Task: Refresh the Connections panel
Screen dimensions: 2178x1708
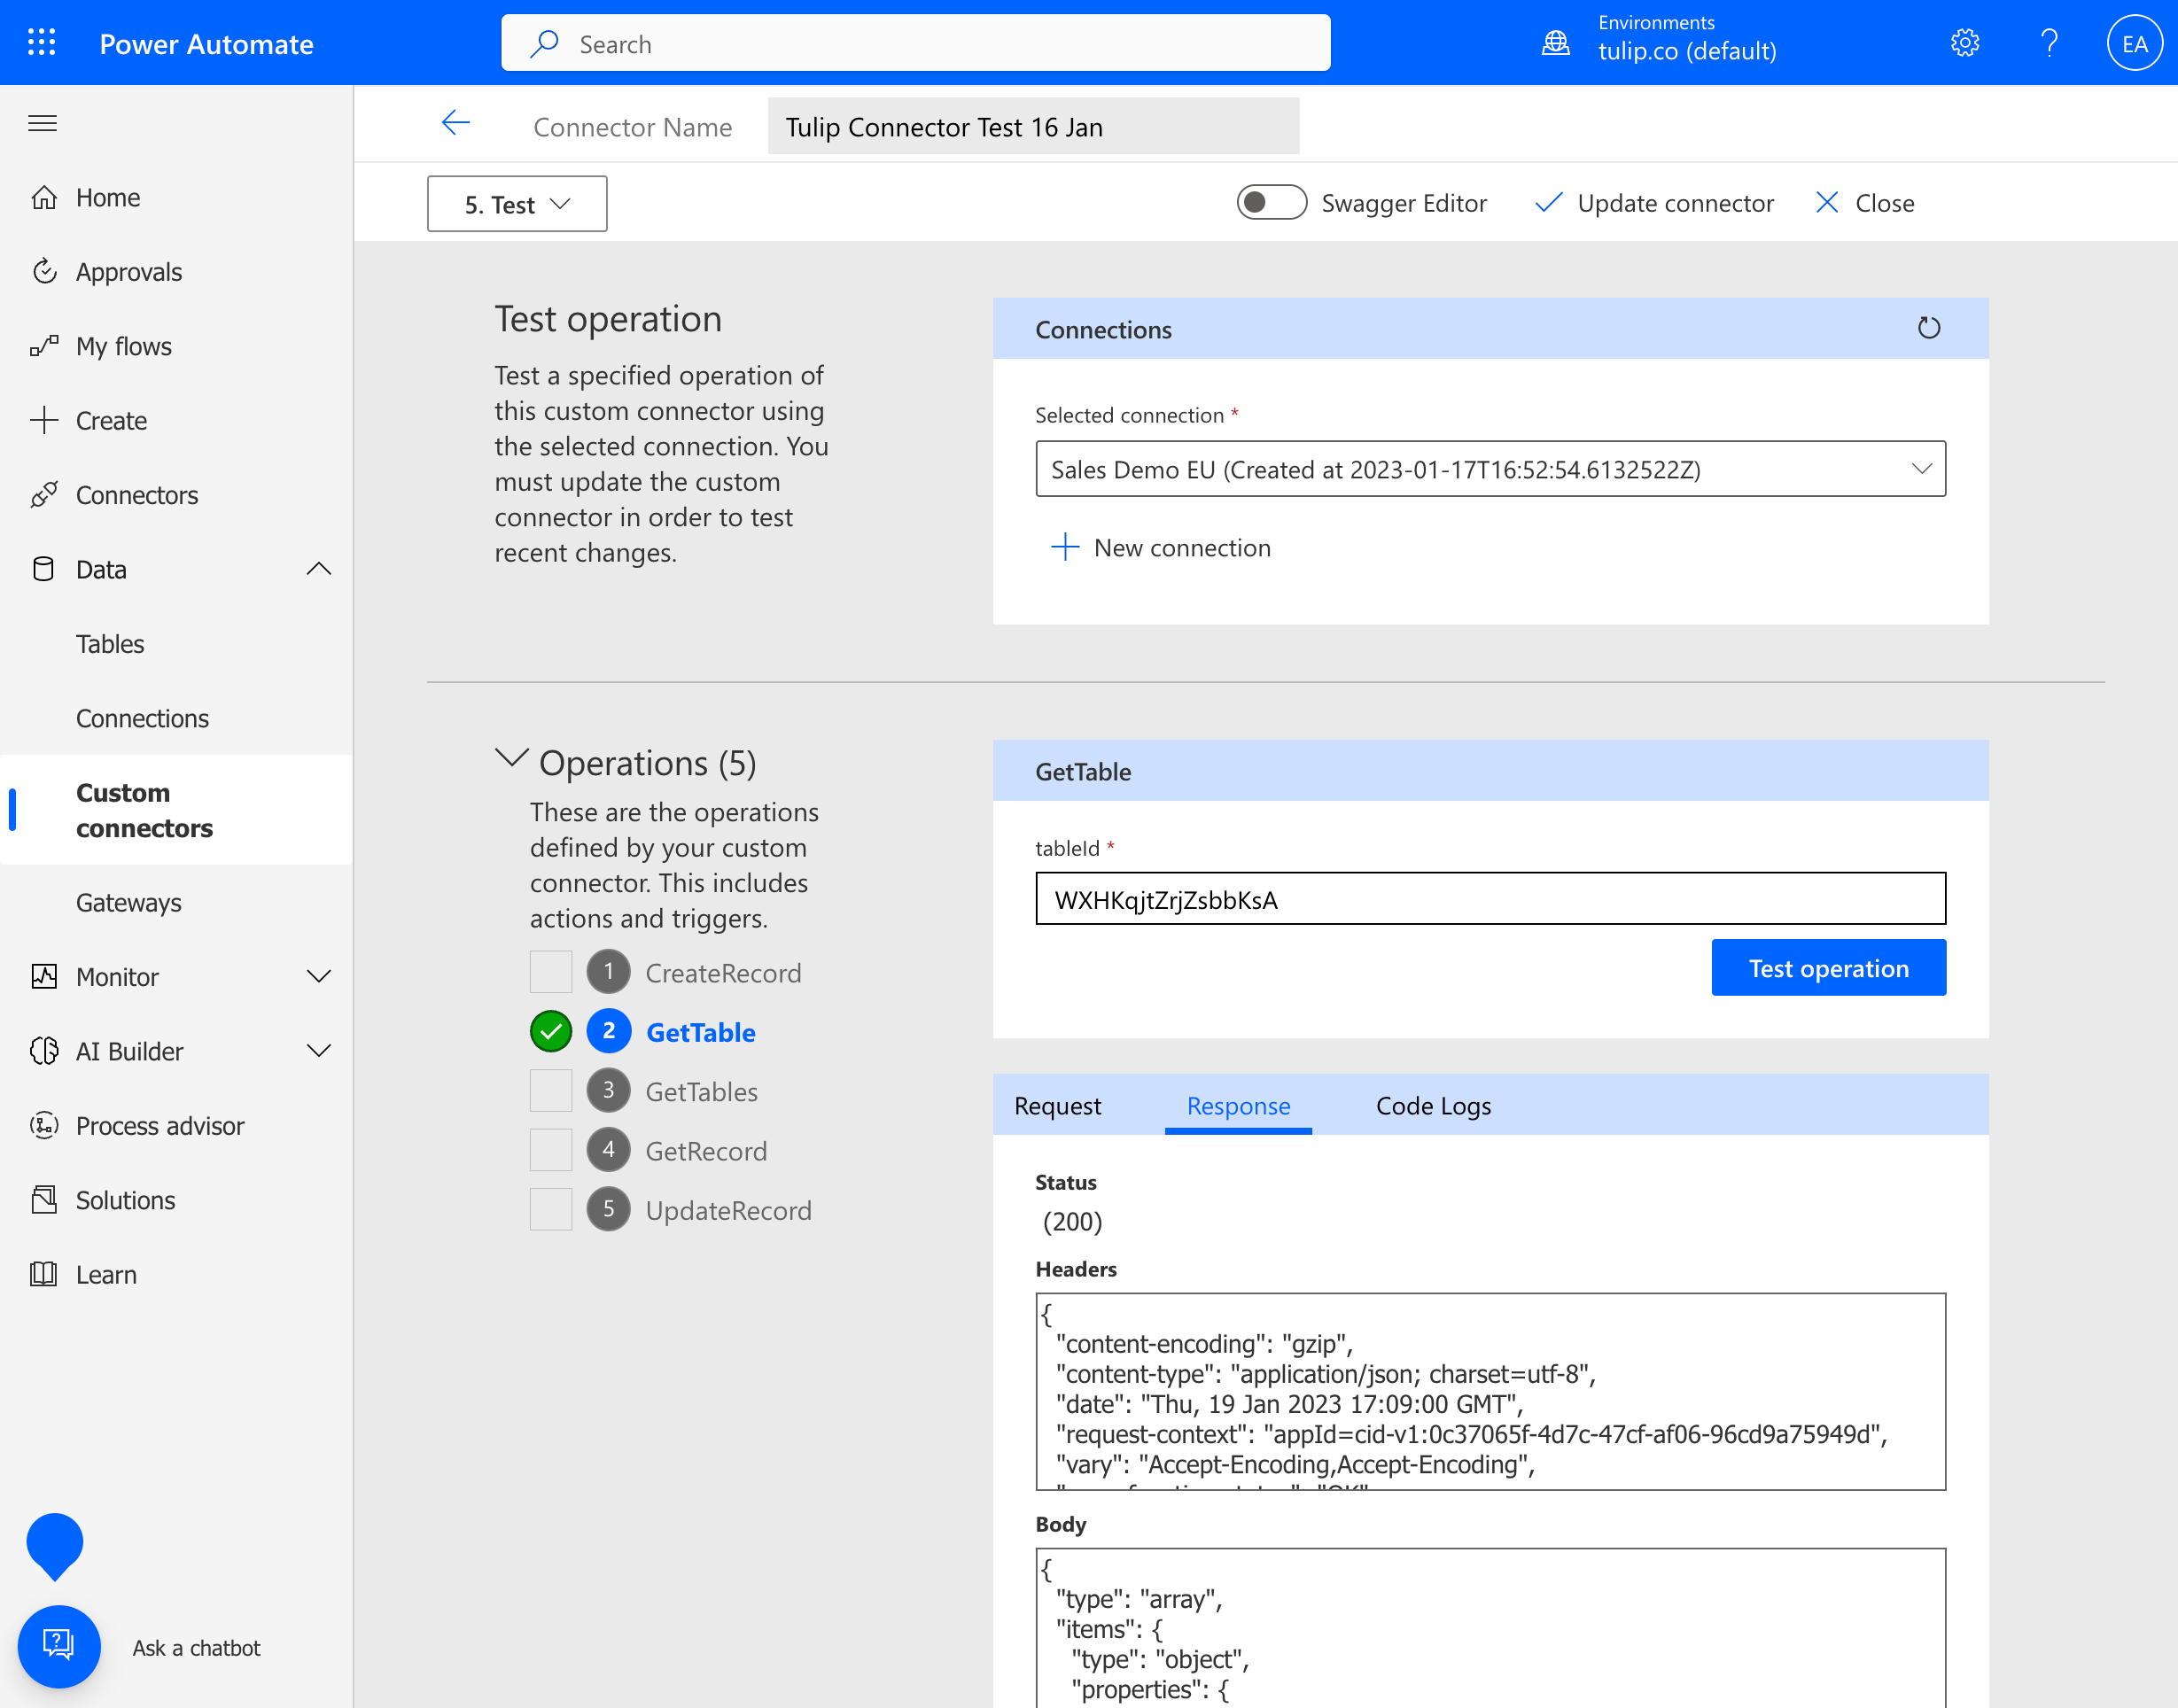Action: click(1929, 327)
